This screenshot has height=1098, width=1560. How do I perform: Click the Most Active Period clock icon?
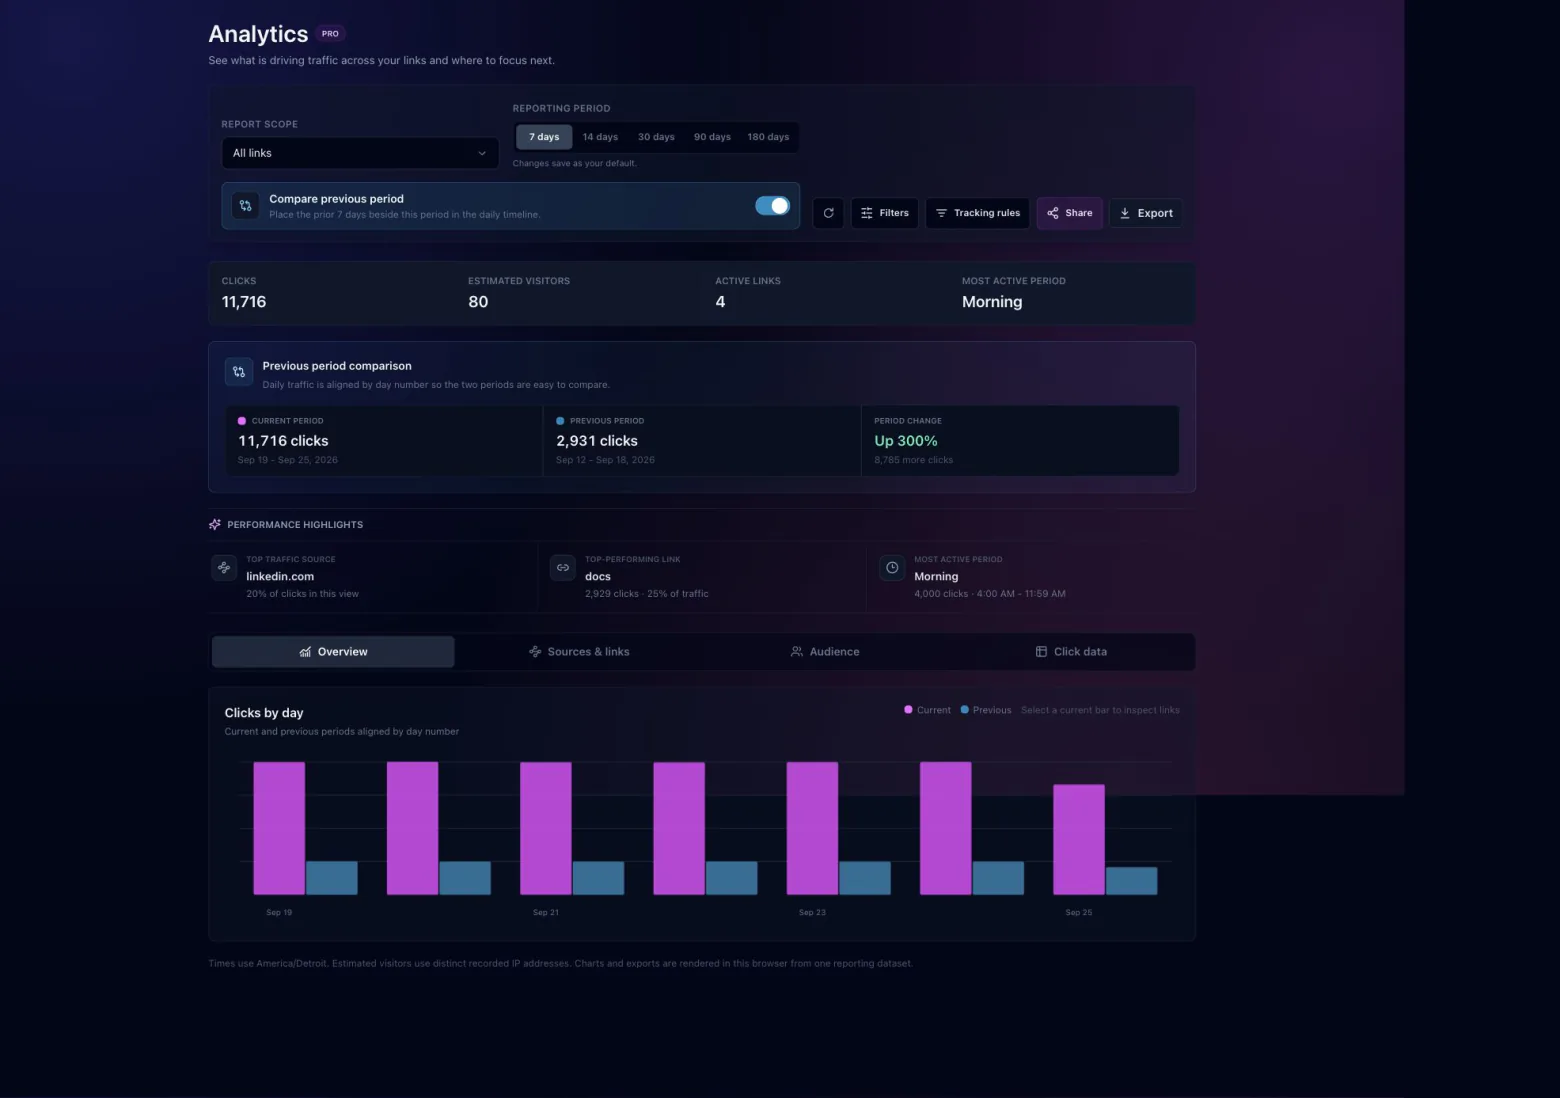[892, 567]
